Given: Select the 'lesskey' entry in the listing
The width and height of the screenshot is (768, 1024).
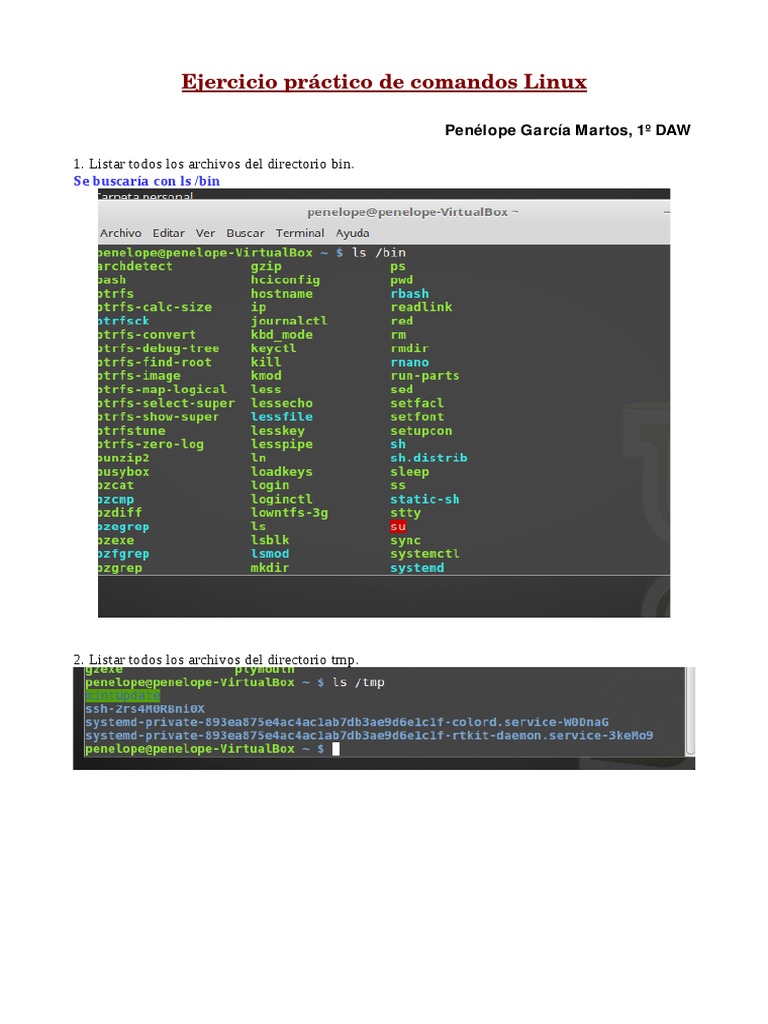Looking at the screenshot, I should pyautogui.click(x=278, y=431).
